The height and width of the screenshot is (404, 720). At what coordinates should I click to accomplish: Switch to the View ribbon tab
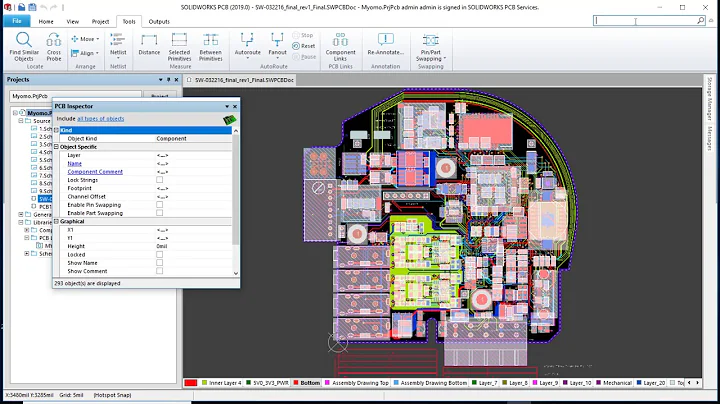click(73, 22)
